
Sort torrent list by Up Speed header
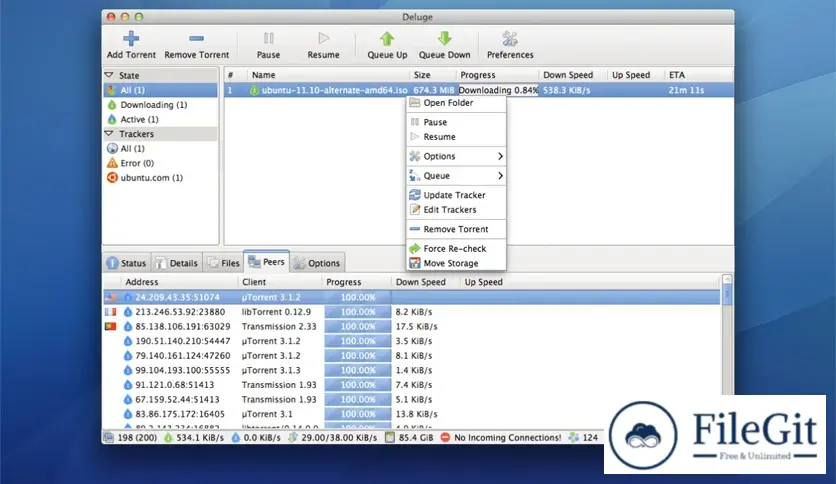coord(635,75)
